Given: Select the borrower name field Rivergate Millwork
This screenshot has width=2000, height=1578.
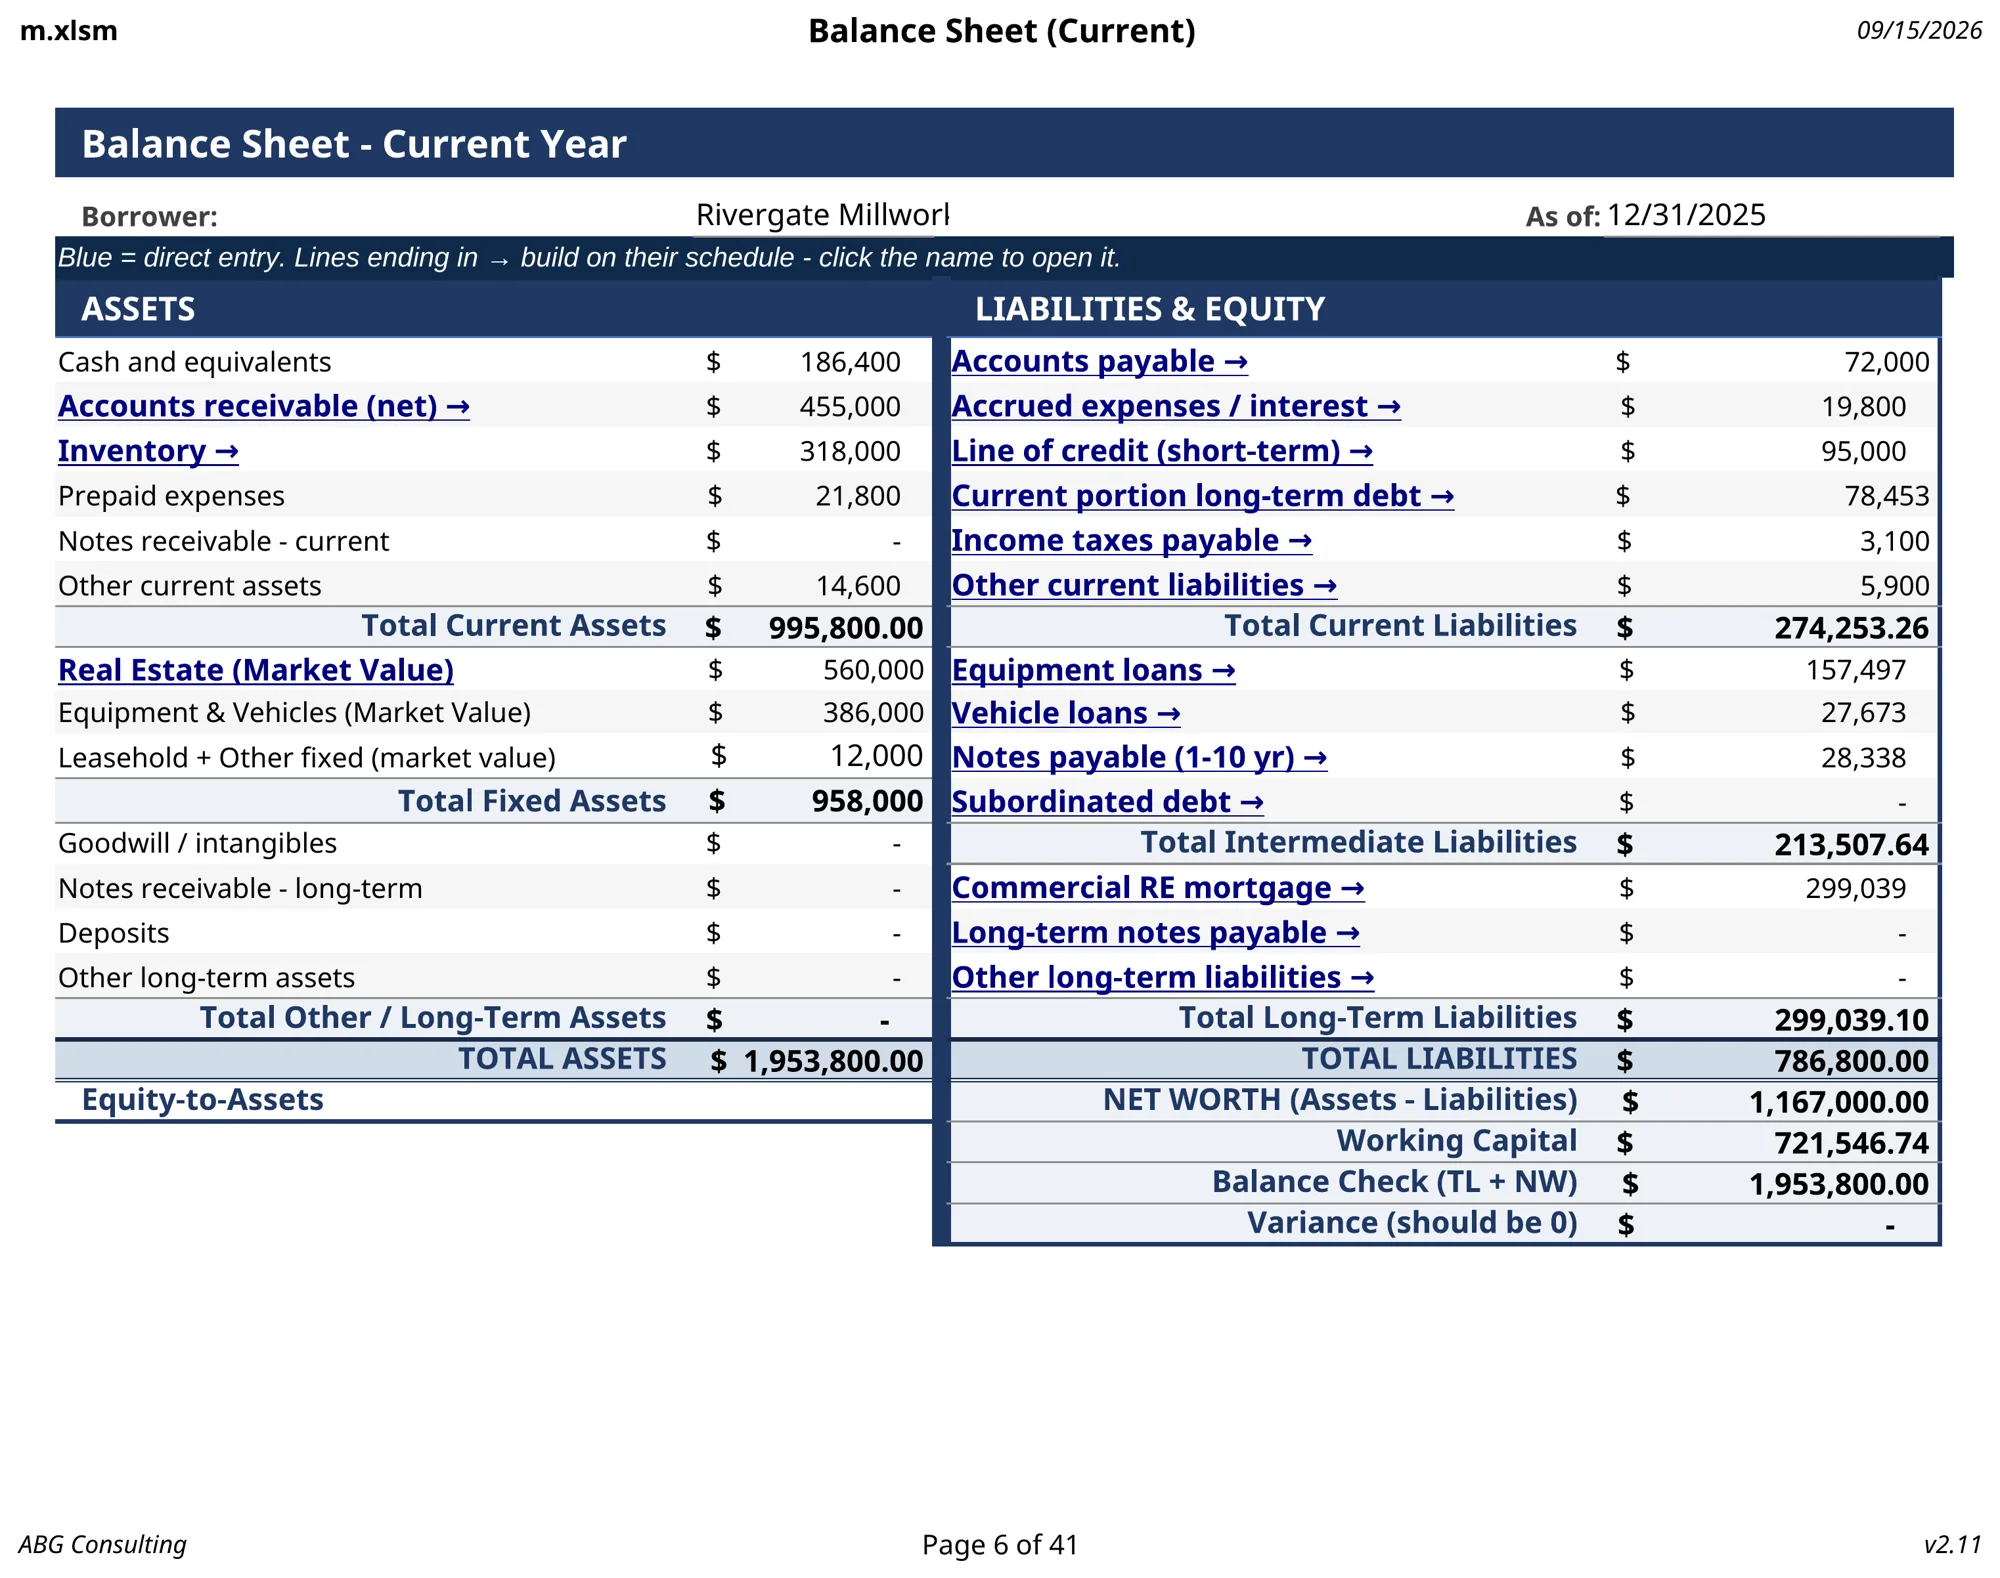Looking at the screenshot, I should [822, 215].
